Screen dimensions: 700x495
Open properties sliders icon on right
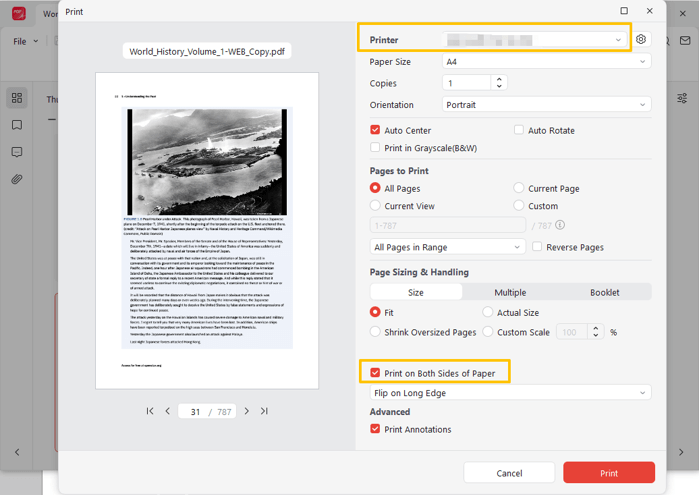point(682,98)
